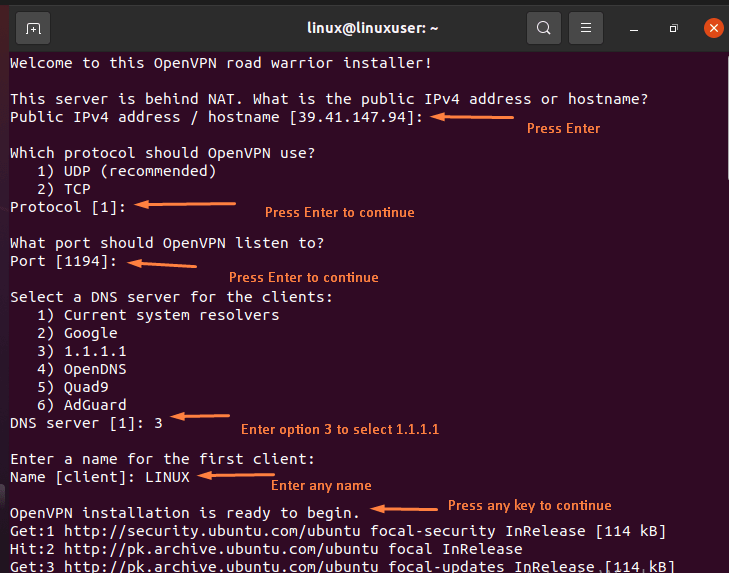Click 'What port should OpenVPN listen to?' line

click(x=167, y=243)
